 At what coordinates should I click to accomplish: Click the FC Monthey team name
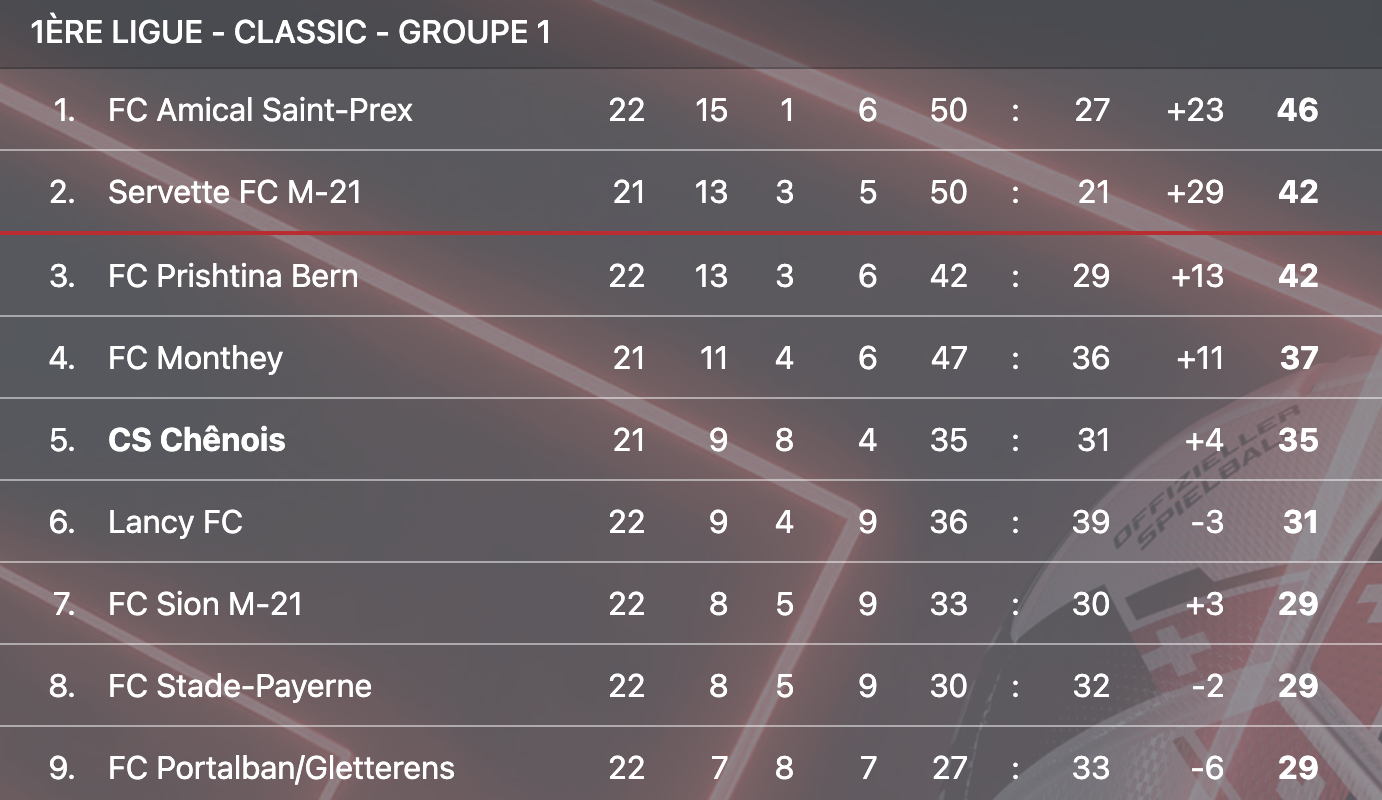pyautogui.click(x=195, y=358)
